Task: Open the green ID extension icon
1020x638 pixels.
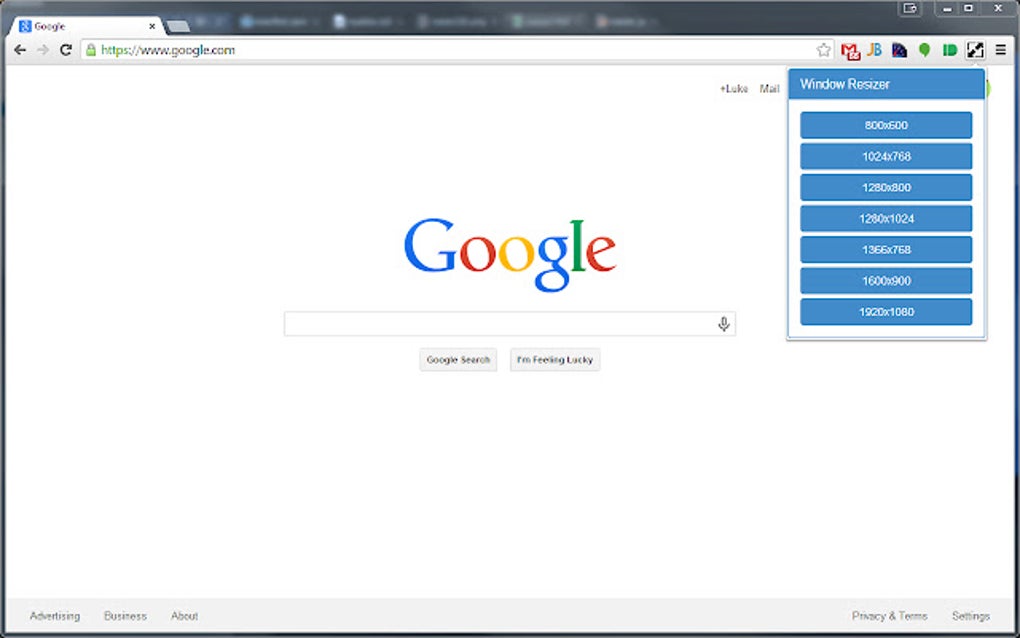Action: click(949, 50)
